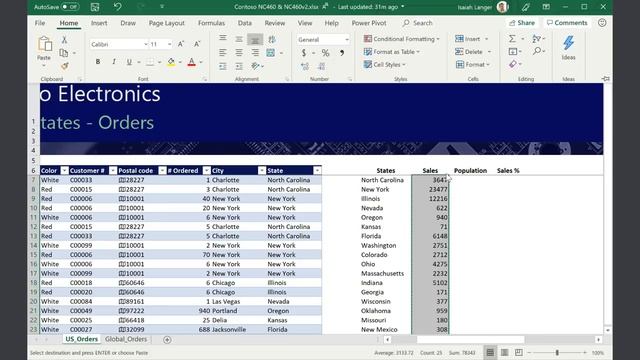This screenshot has height=360, width=640.
Task: Click the Borders icon
Action: pyautogui.click(x=150, y=62)
